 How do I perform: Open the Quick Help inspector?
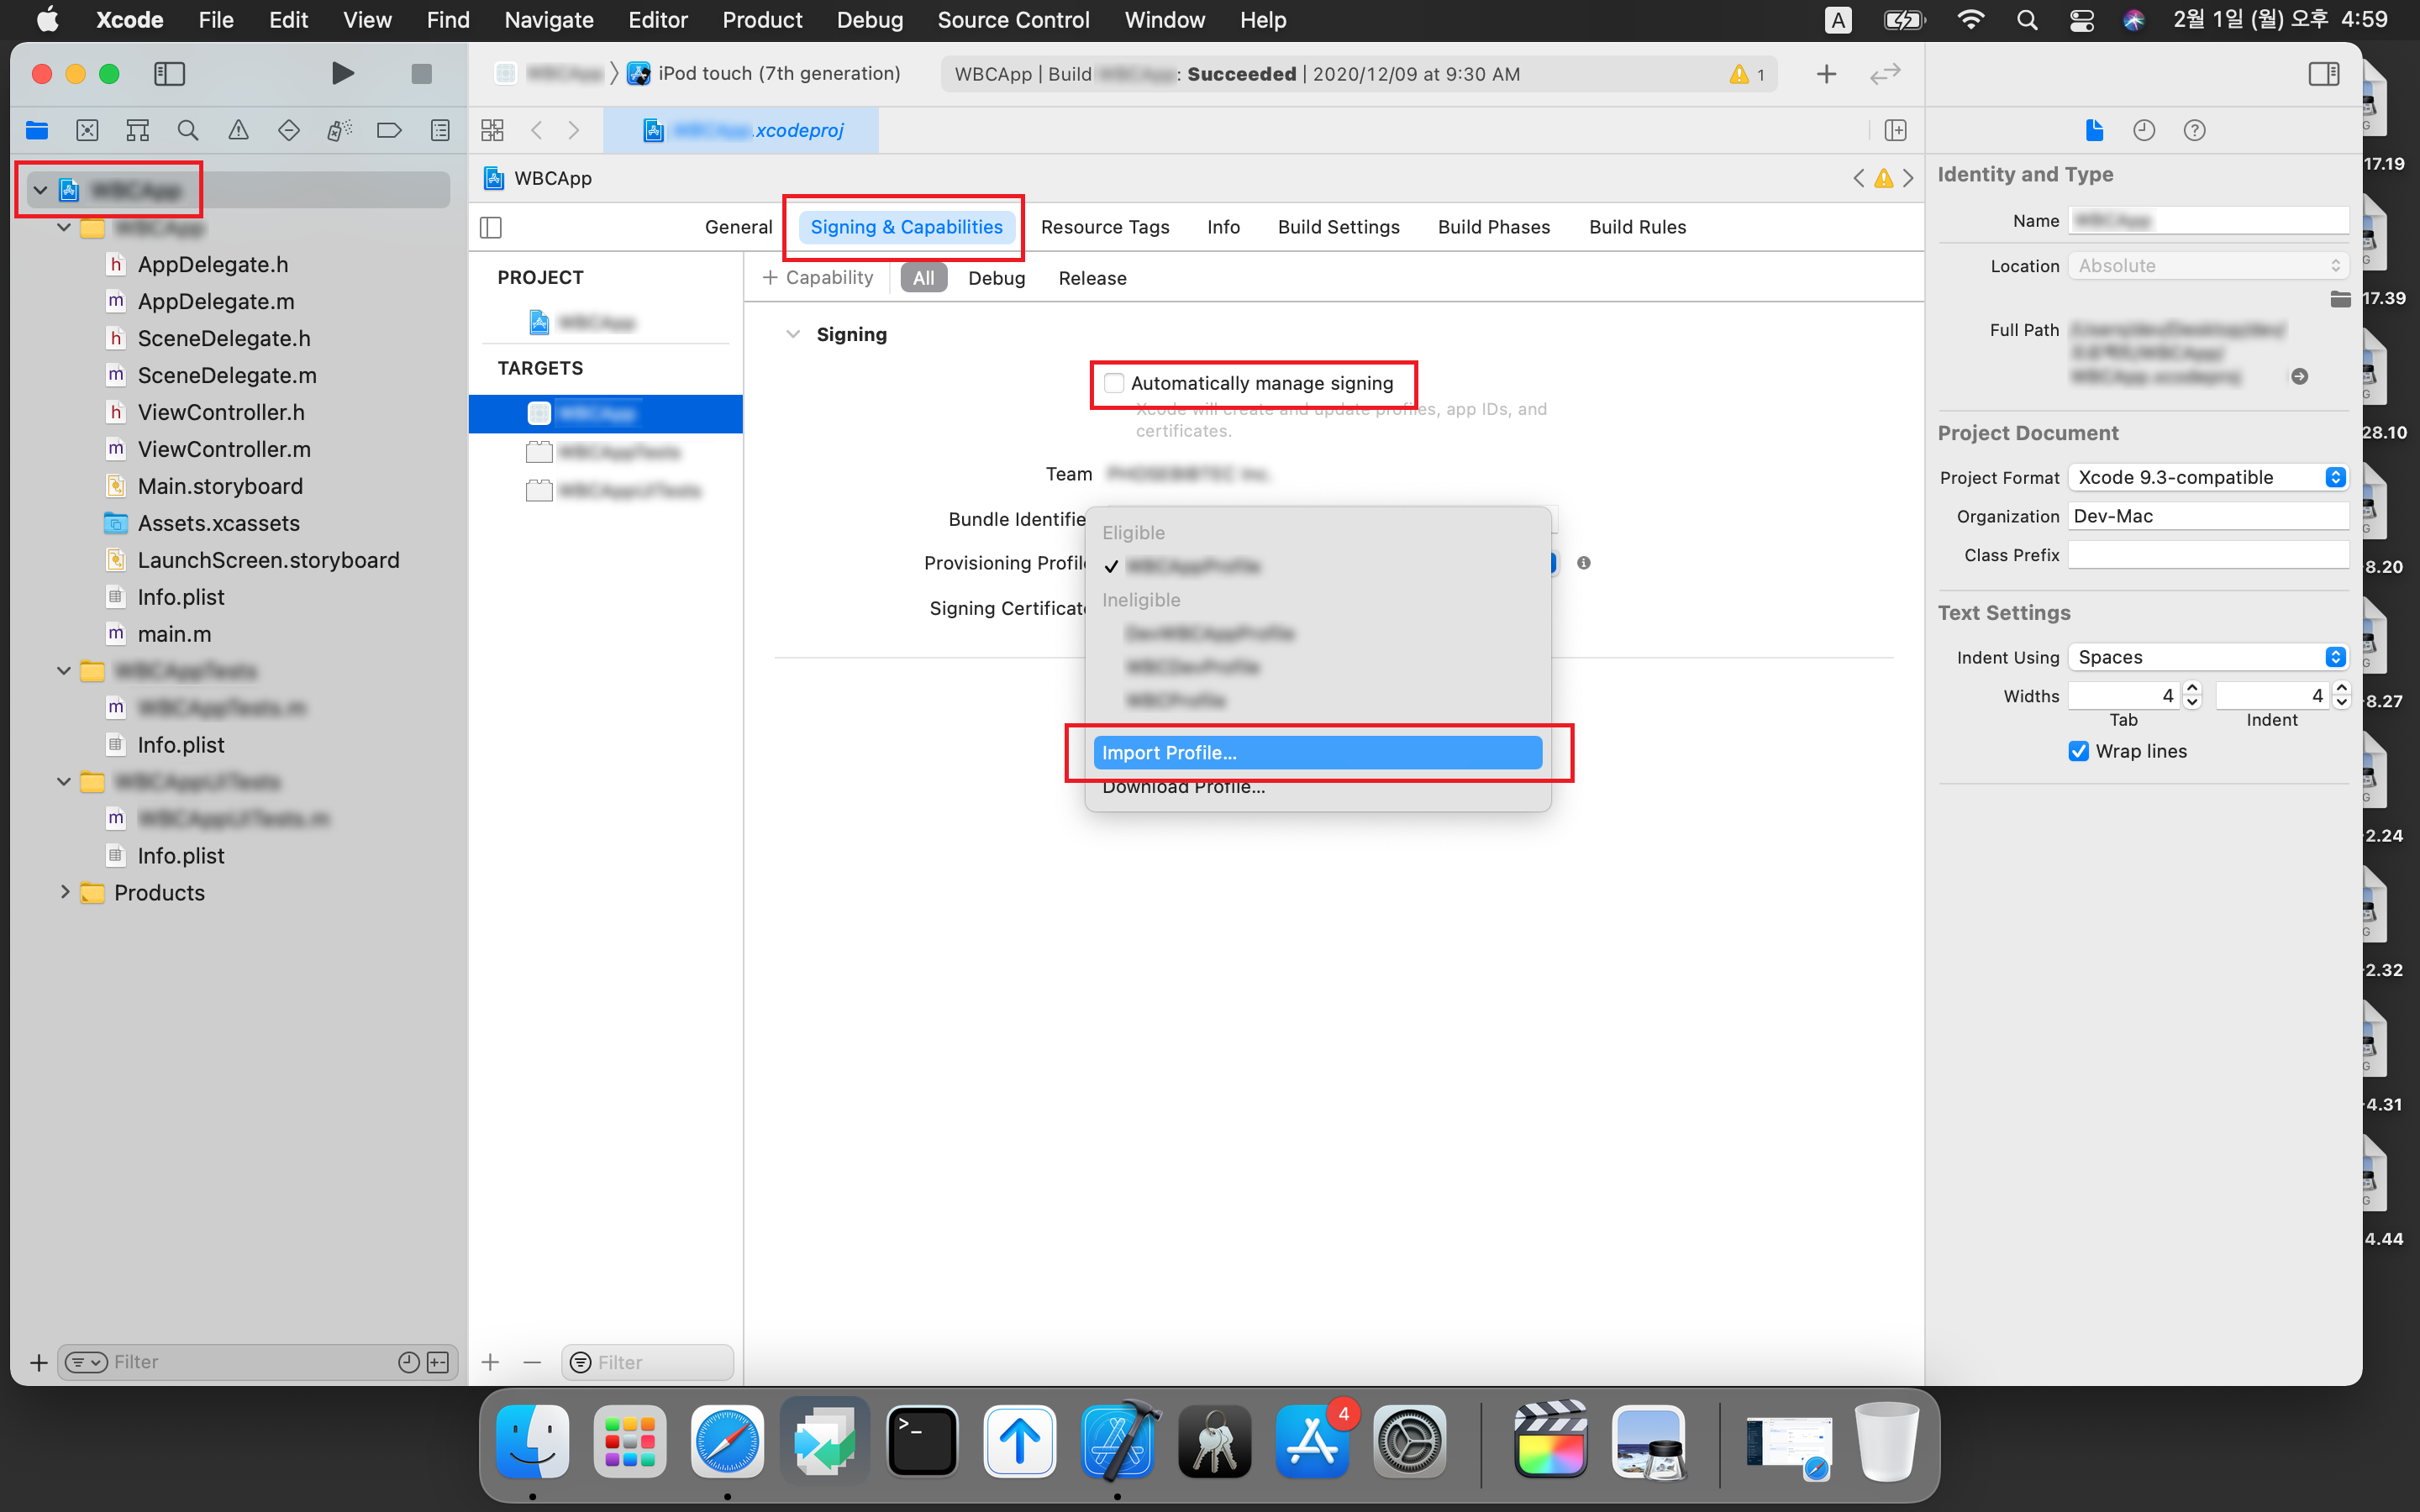tap(2194, 130)
